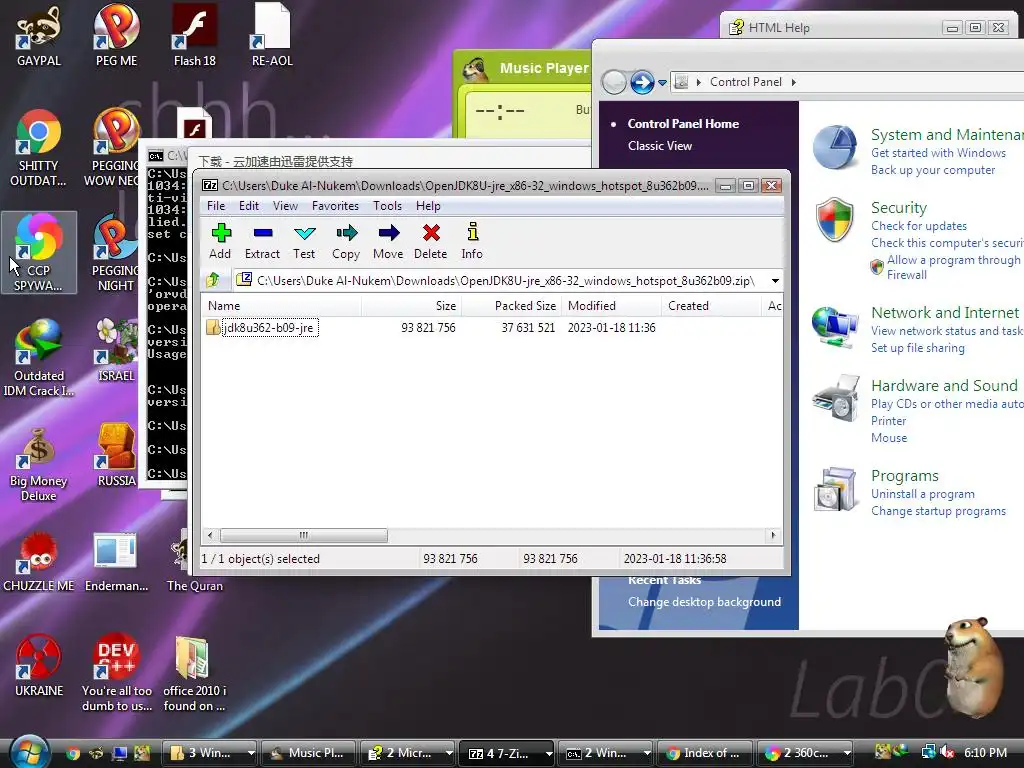Click the System and Maintenance pie icon

click(835, 147)
